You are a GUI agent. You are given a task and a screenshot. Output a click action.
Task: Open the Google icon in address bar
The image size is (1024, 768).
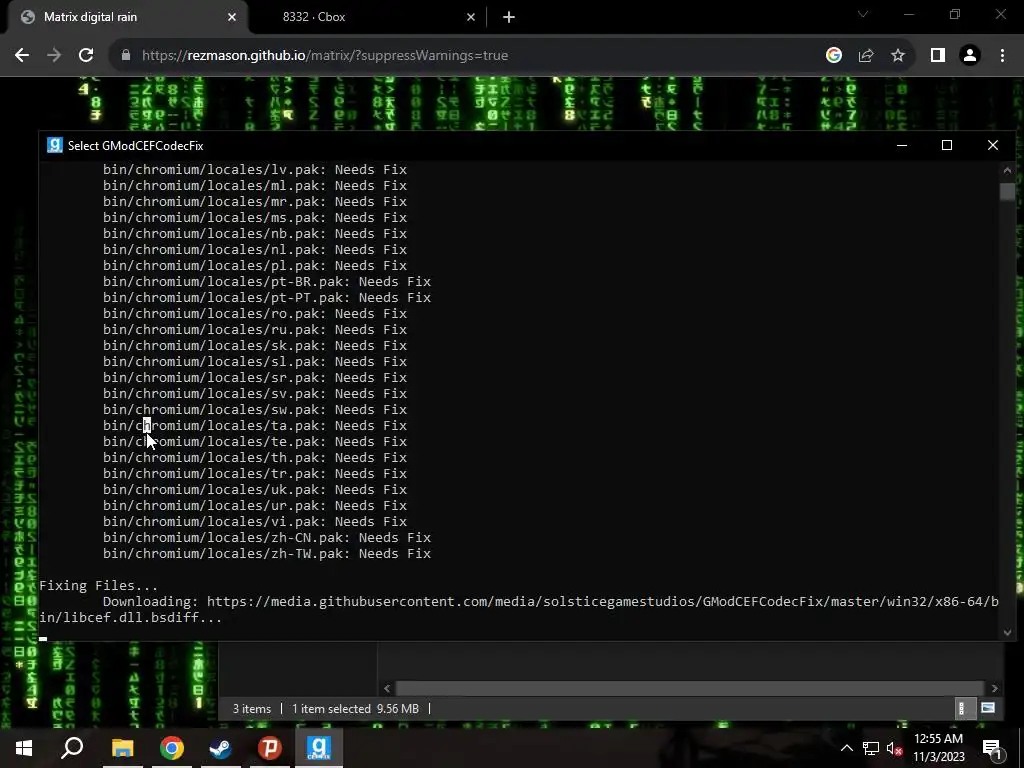[x=833, y=56]
